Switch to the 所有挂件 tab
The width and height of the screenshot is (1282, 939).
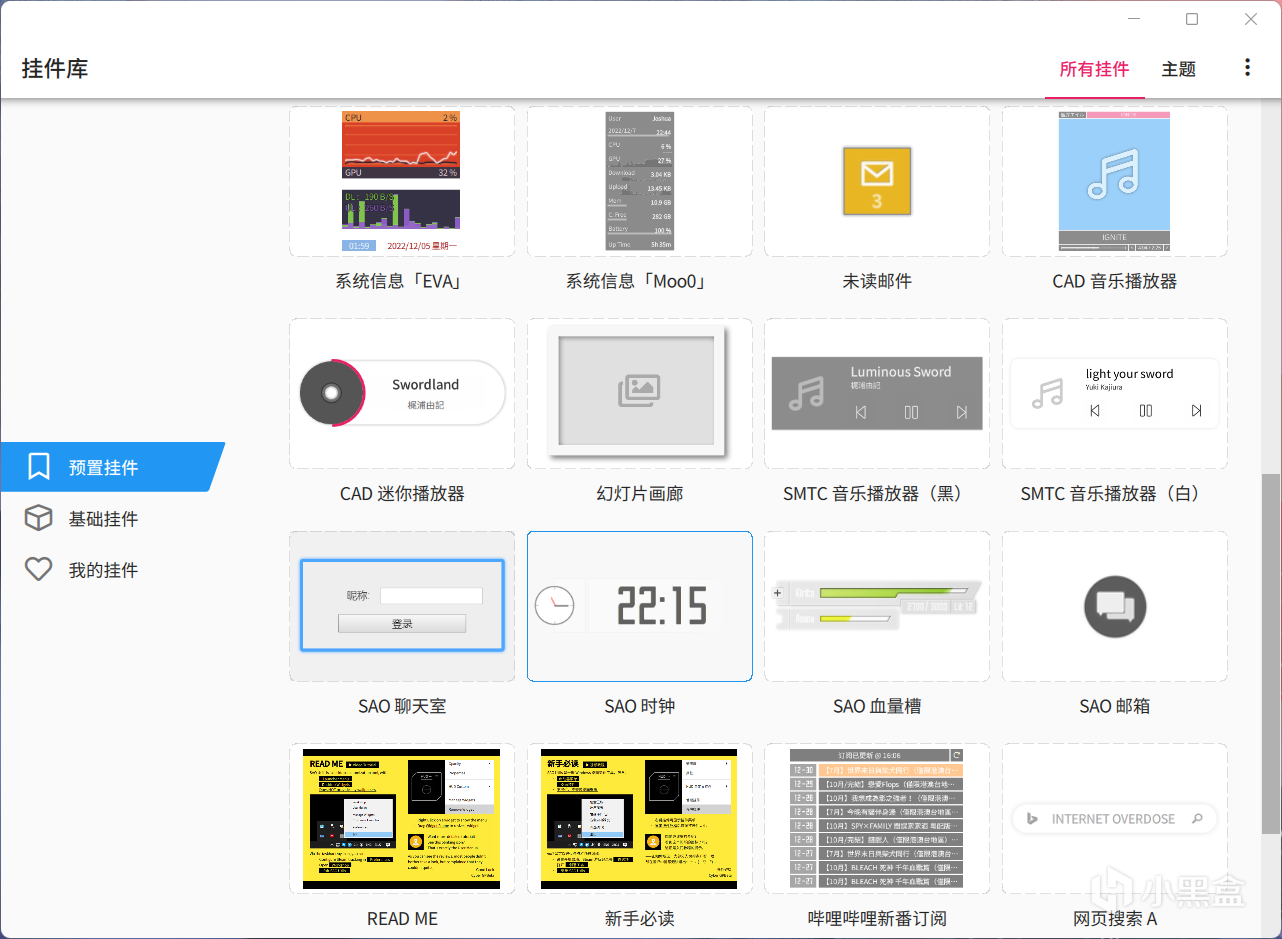(x=1094, y=69)
